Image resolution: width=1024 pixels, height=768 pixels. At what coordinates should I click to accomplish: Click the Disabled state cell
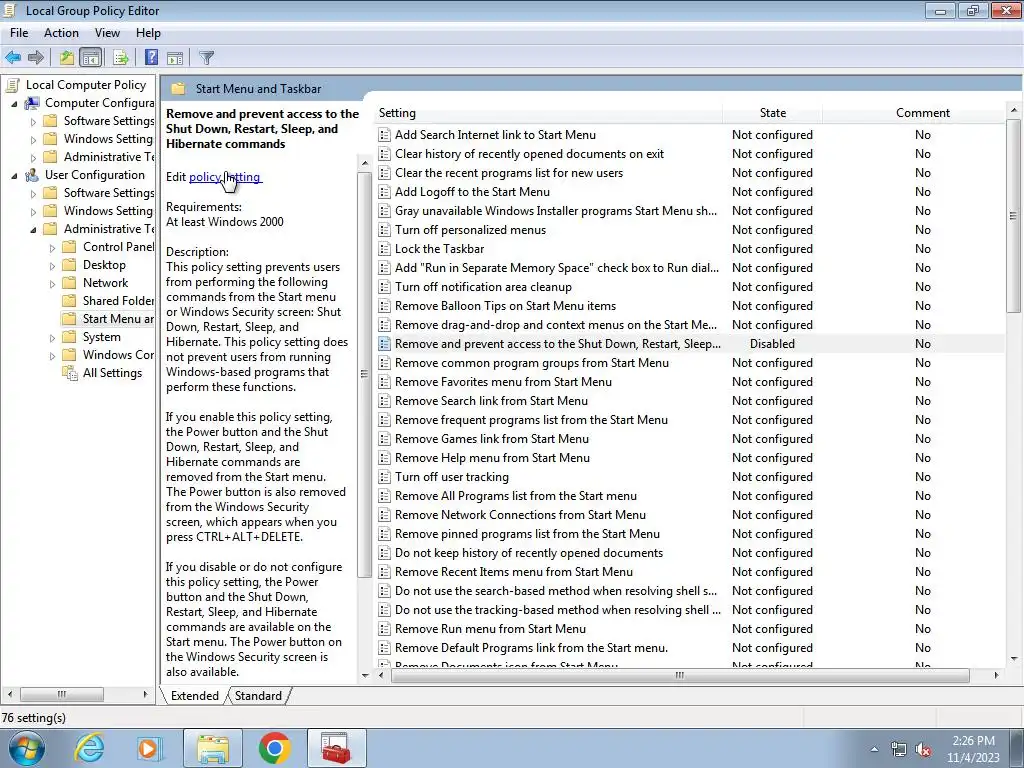[773, 344]
